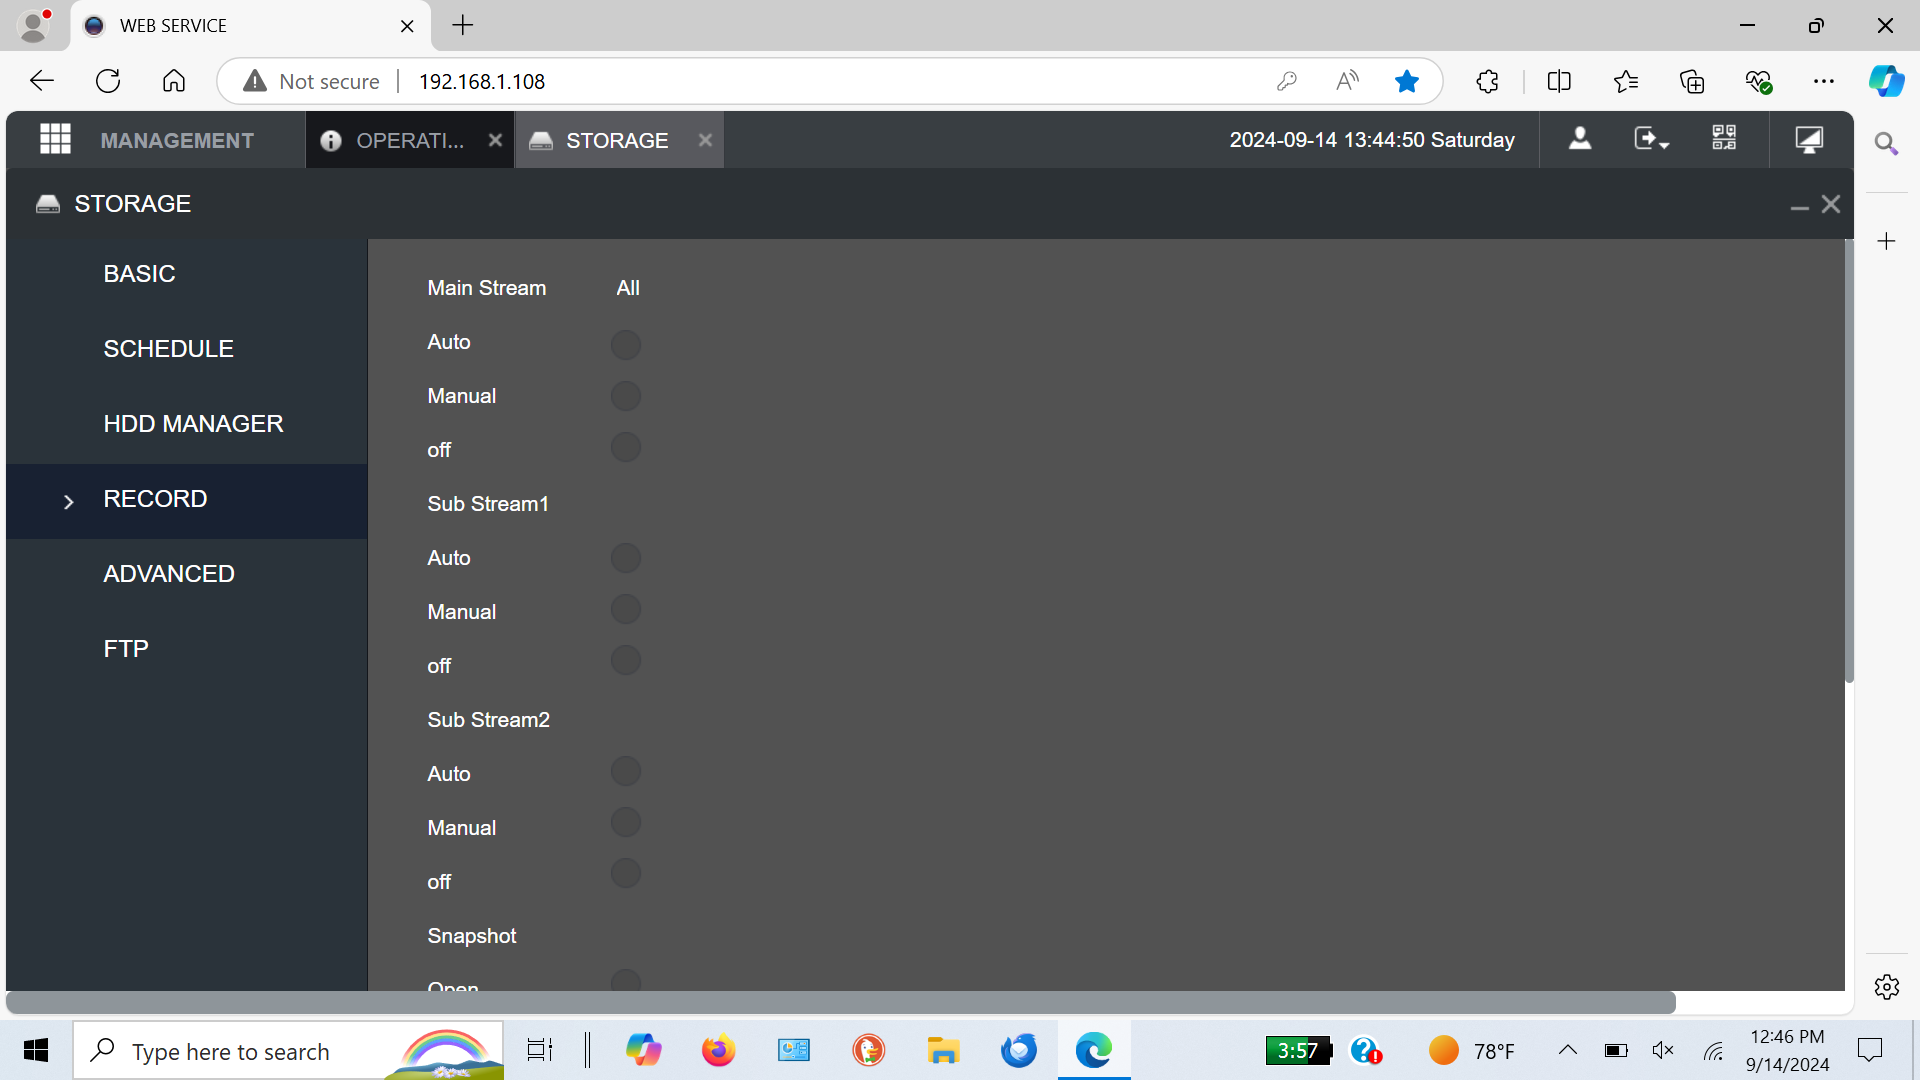
Task: Select Sub Stream1 off radio button
Action: pyautogui.click(x=626, y=660)
